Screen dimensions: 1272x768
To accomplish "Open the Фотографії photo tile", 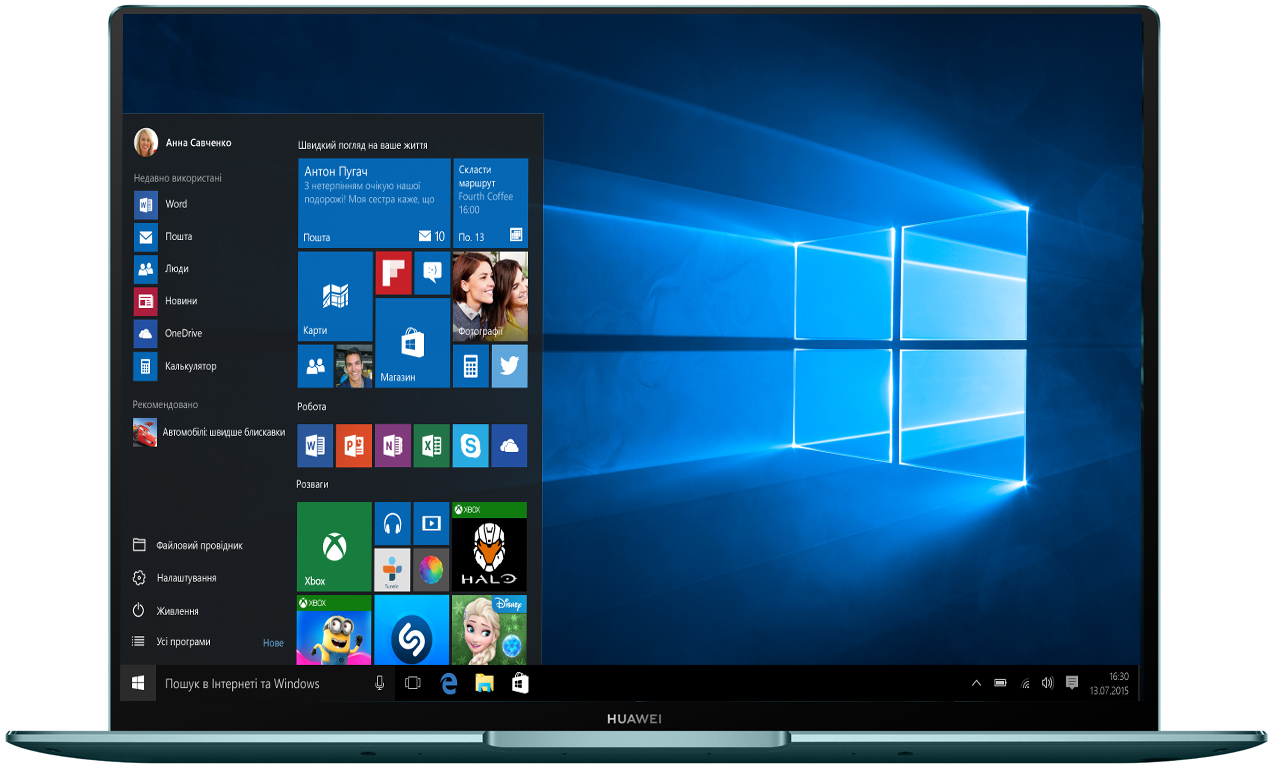I will point(490,295).
